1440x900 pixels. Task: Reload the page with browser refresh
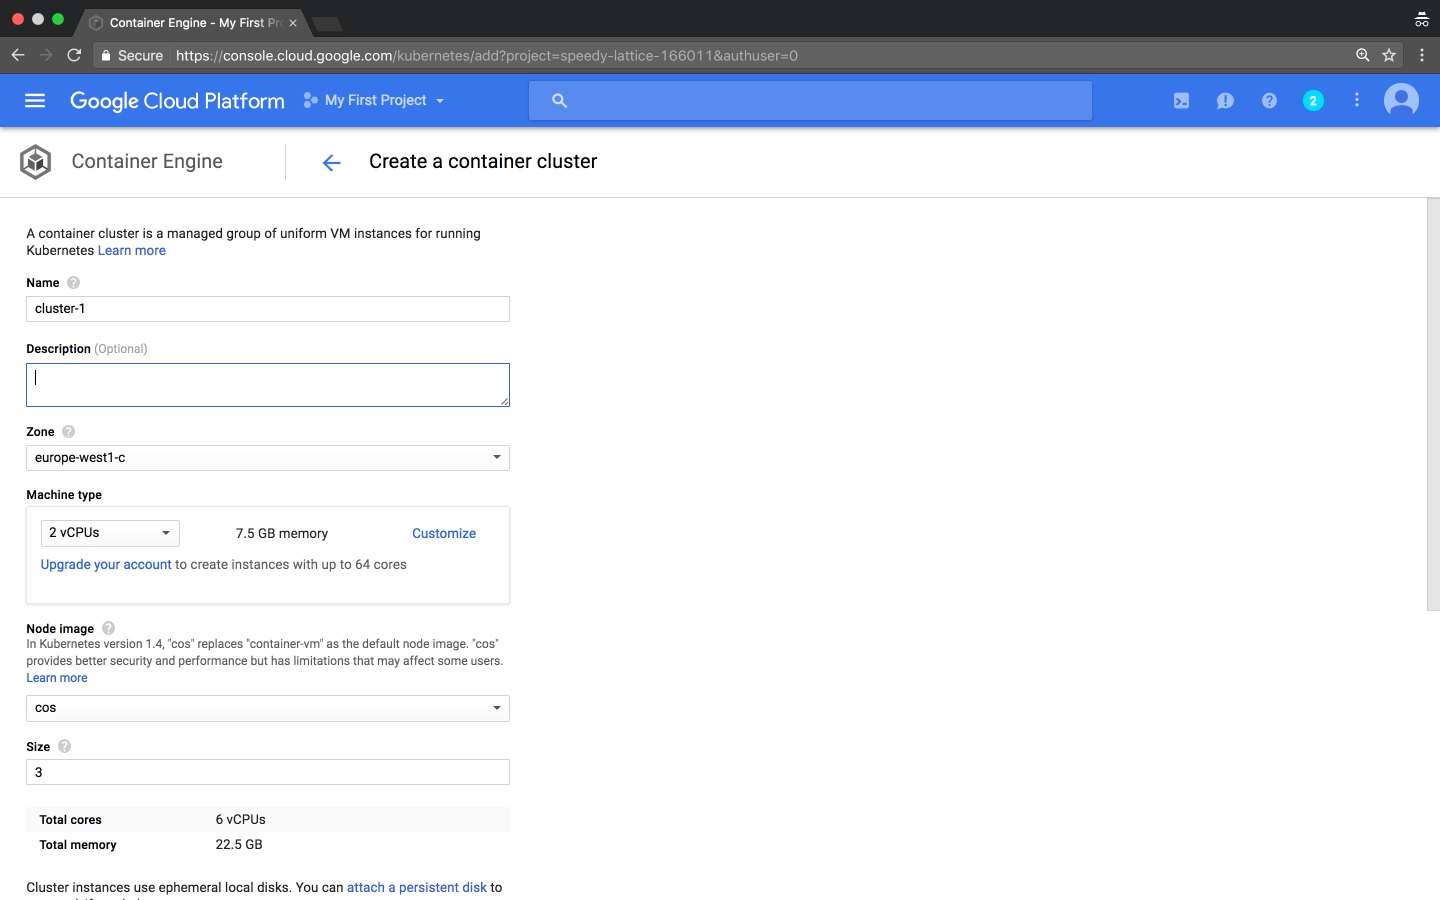tap(74, 55)
